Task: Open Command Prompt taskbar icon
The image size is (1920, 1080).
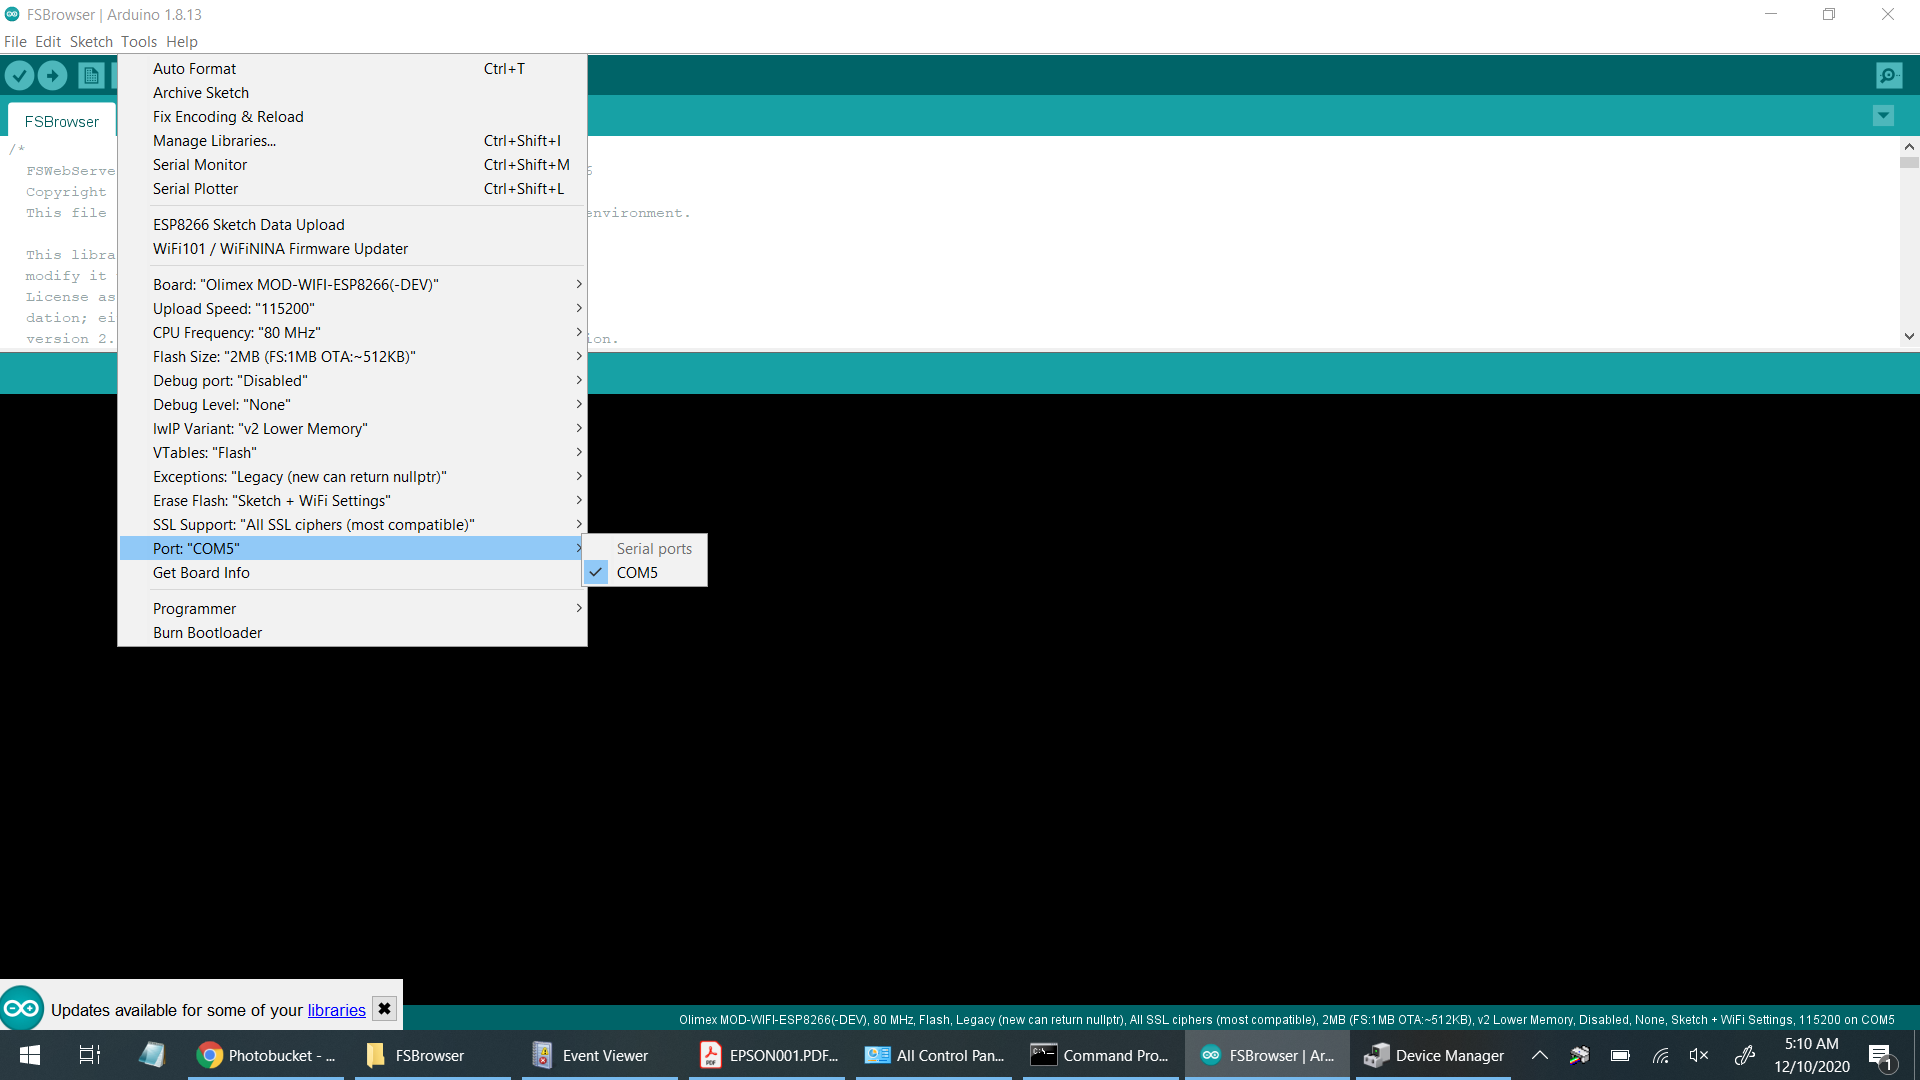Action: 1100,1055
